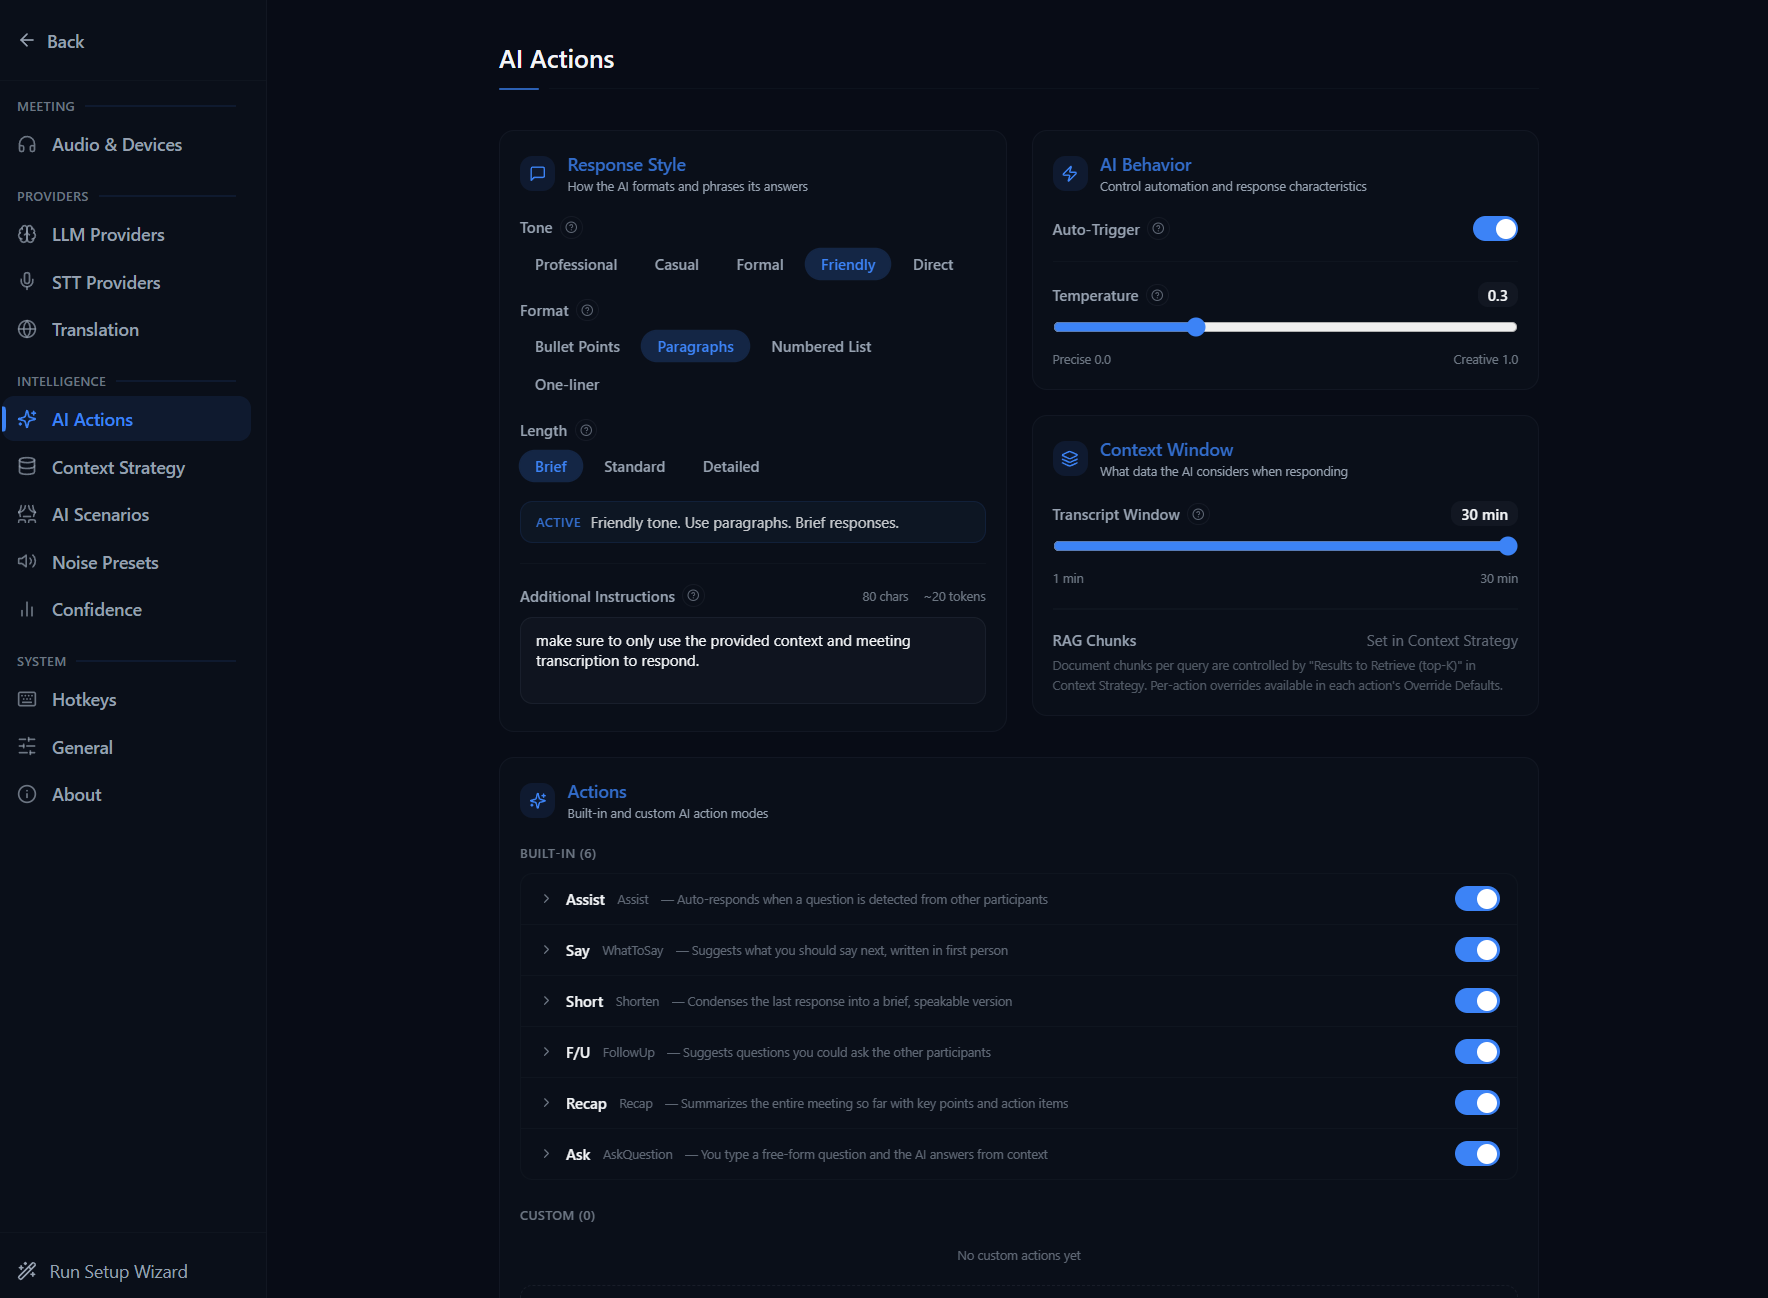This screenshot has height=1298, width=1768.
Task: Select the Audio & Devices sidebar icon
Action: 27,144
